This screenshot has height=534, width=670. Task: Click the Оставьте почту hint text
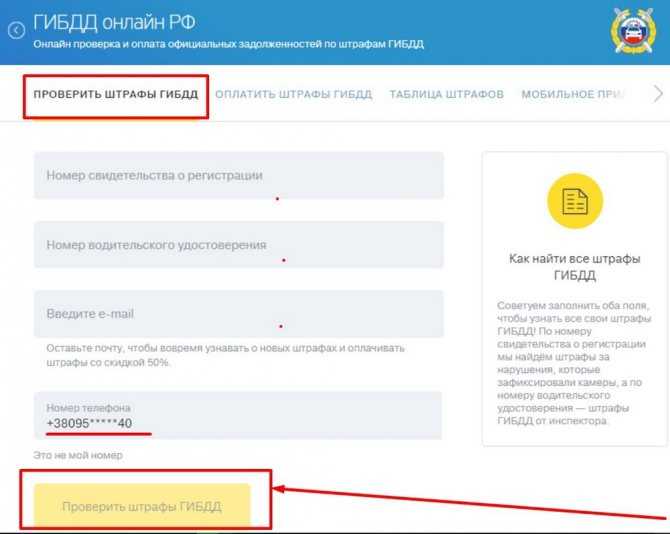point(225,355)
